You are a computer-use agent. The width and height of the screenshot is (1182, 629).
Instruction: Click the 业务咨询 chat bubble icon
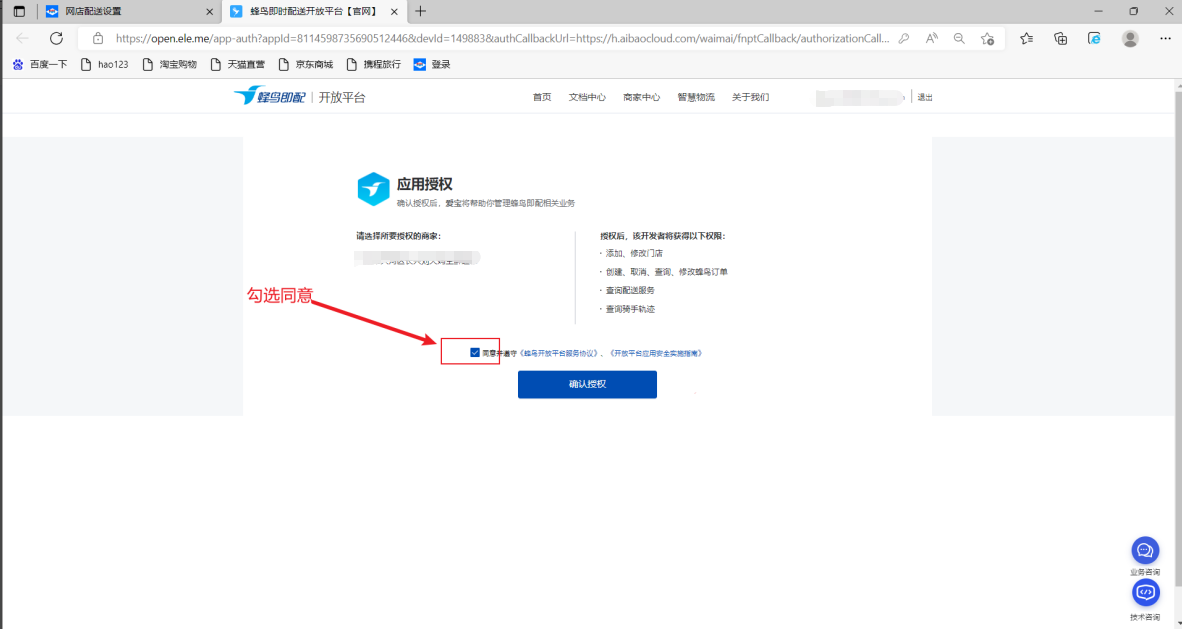(1145, 550)
